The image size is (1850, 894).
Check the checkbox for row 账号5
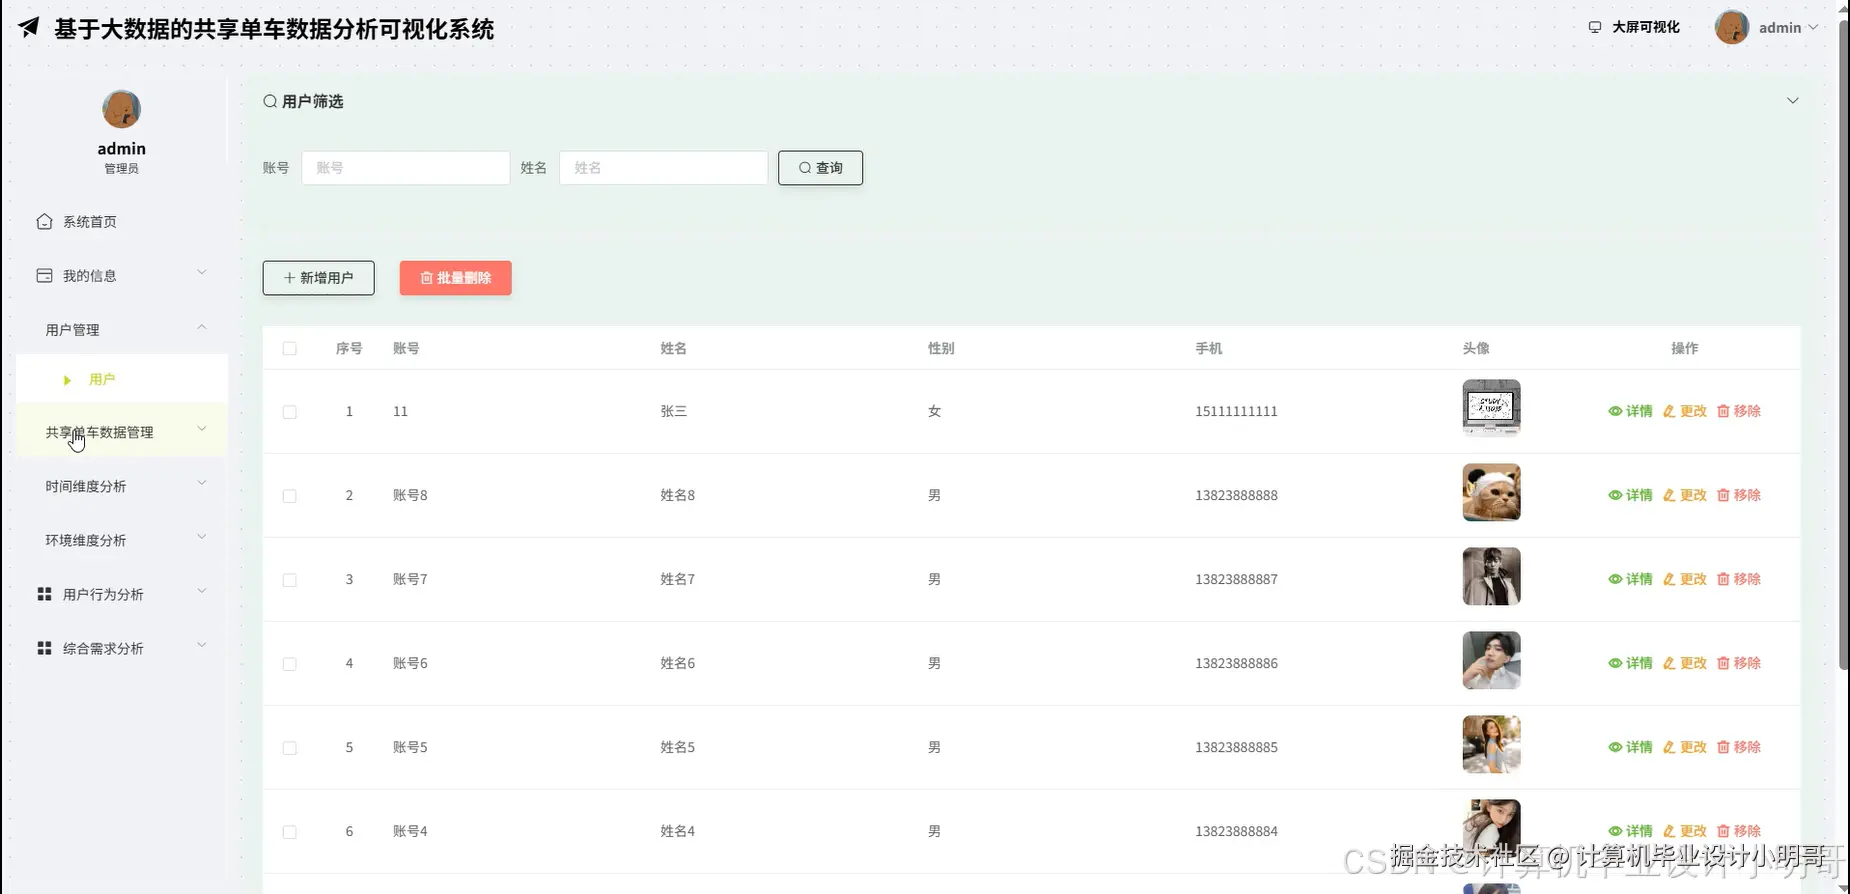(289, 747)
